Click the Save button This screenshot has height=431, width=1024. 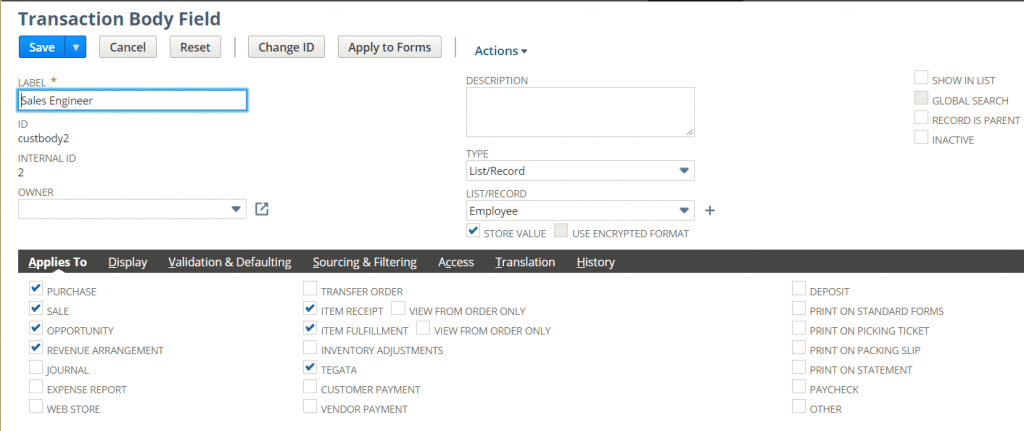coord(42,47)
